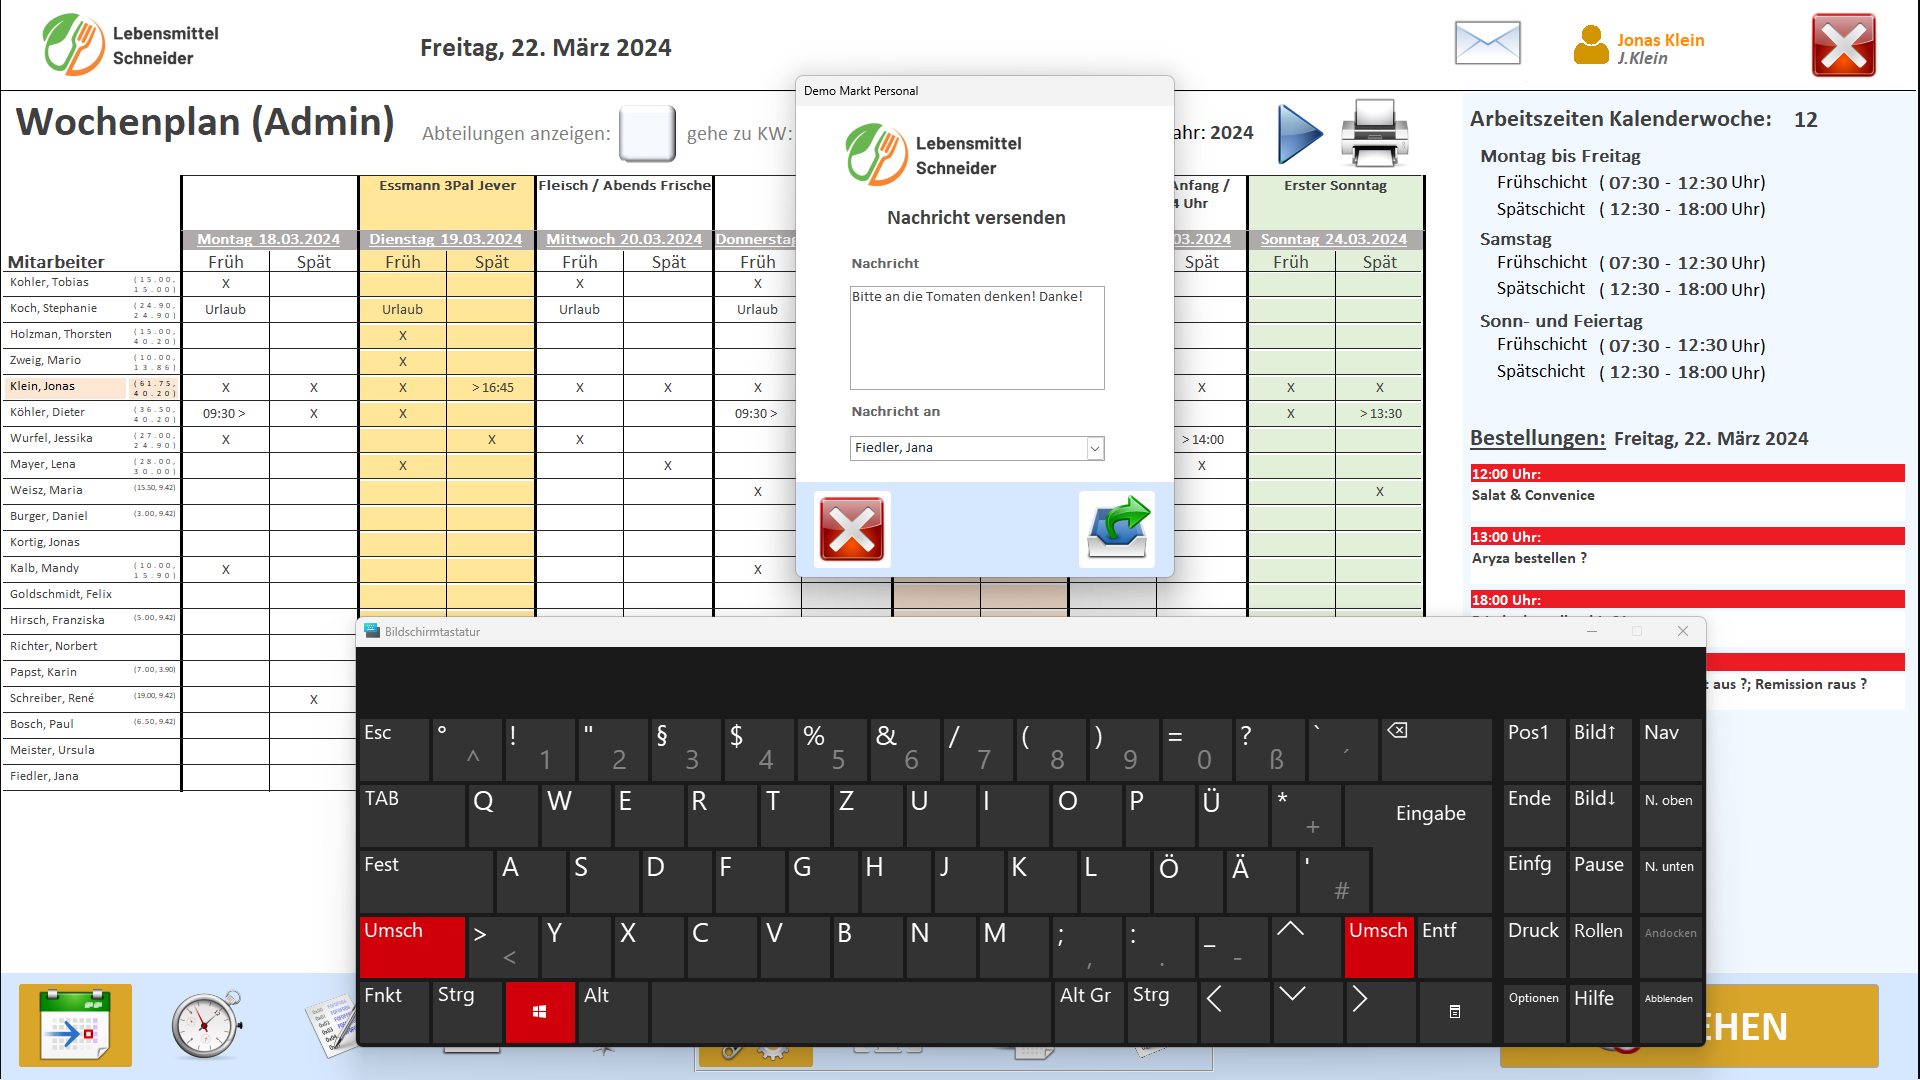Screen dimensions: 1920x1080
Task: Click the printer icon
Action: [1374, 133]
